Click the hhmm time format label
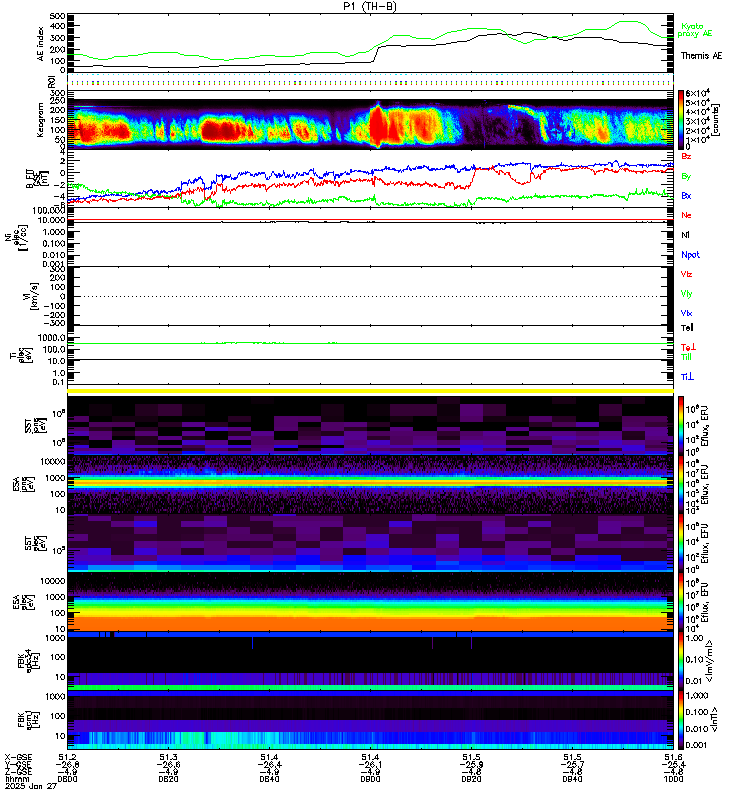This screenshot has width=750, height=800. point(17,779)
